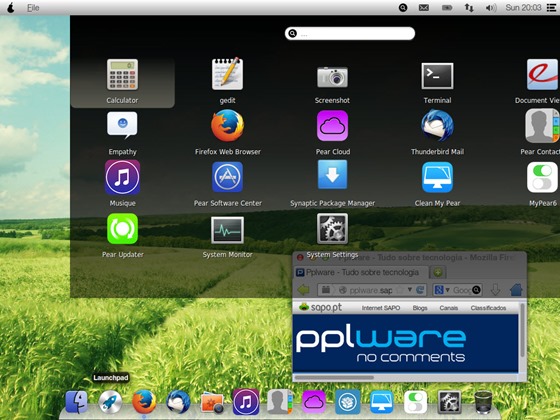Image resolution: width=560 pixels, height=420 pixels.
Task: Open MyPear6 toggle icon in dock
Action: [415, 402]
